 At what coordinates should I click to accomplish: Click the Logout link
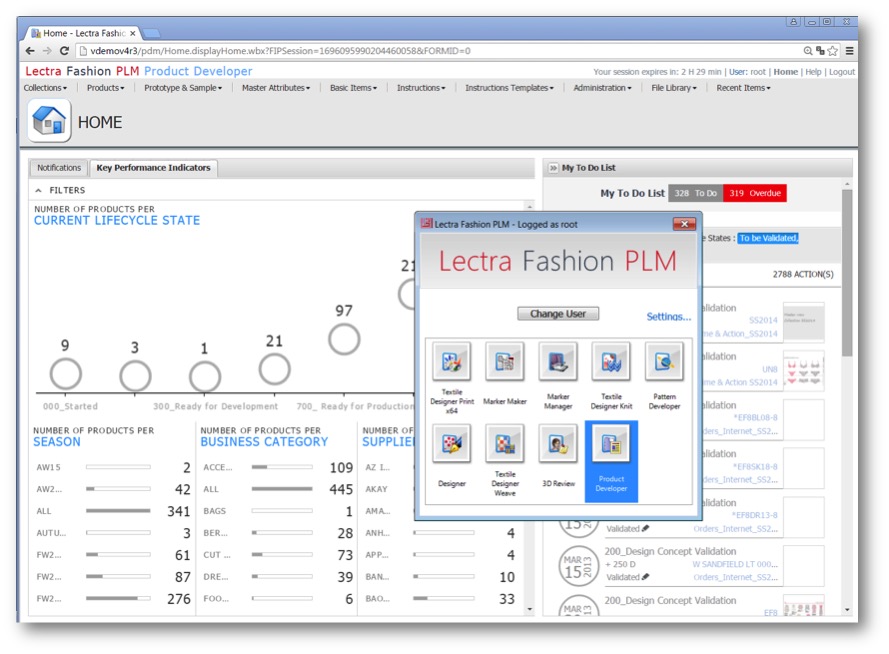(842, 72)
